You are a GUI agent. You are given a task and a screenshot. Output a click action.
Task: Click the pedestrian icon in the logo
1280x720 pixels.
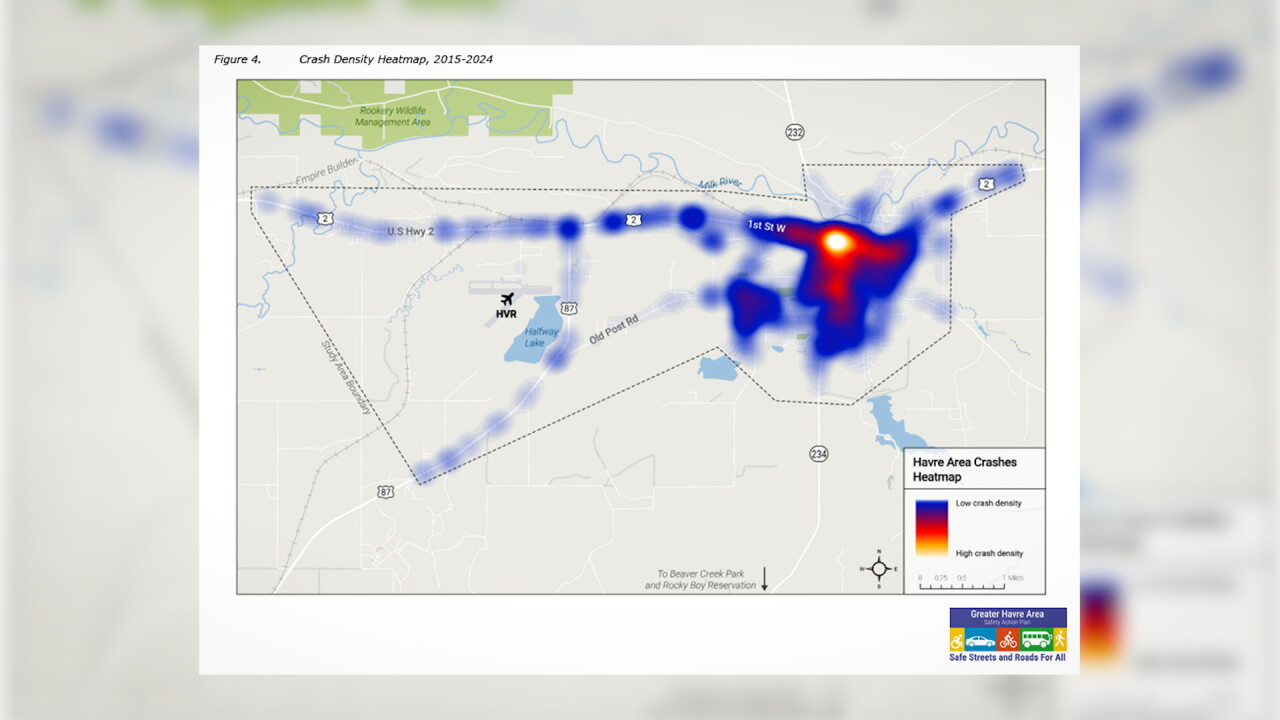coord(1059,640)
